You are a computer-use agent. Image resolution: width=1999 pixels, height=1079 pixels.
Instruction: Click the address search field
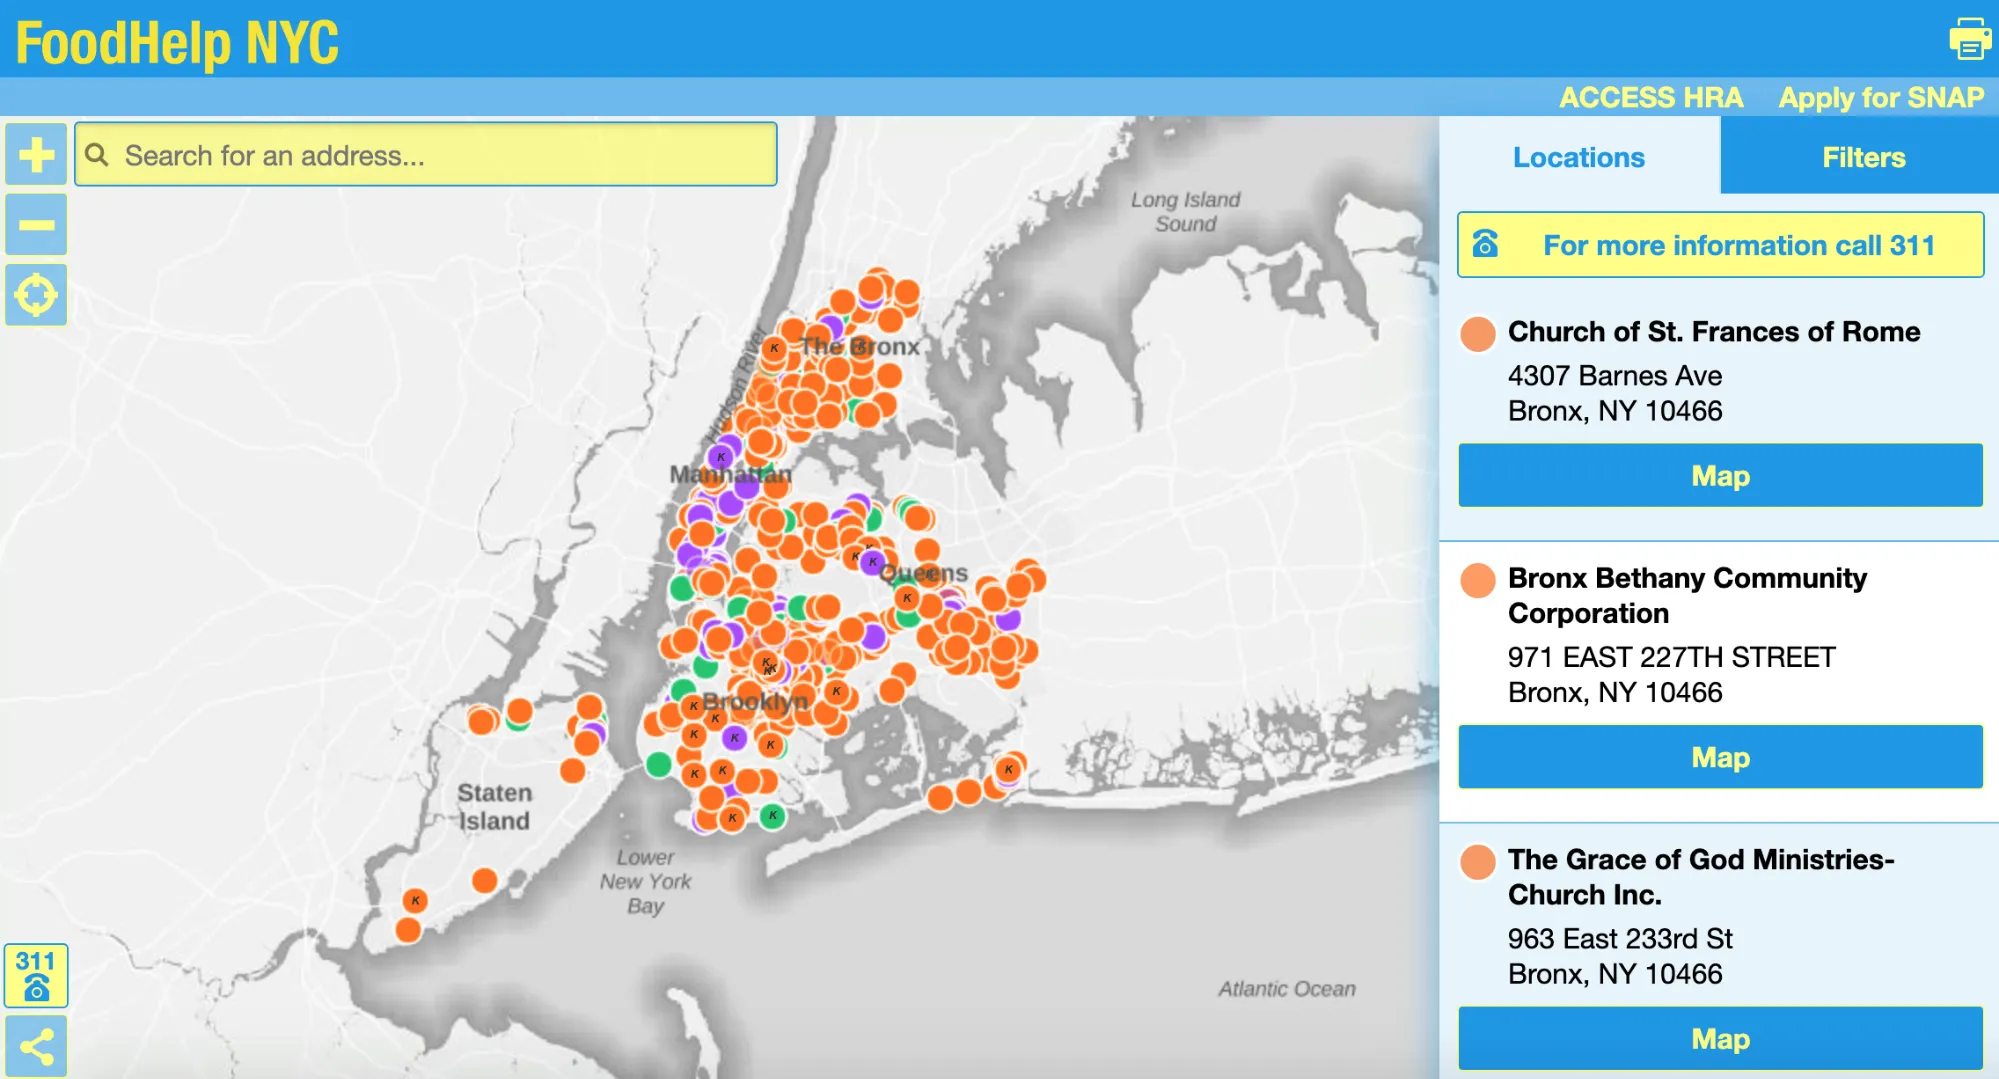pos(430,154)
